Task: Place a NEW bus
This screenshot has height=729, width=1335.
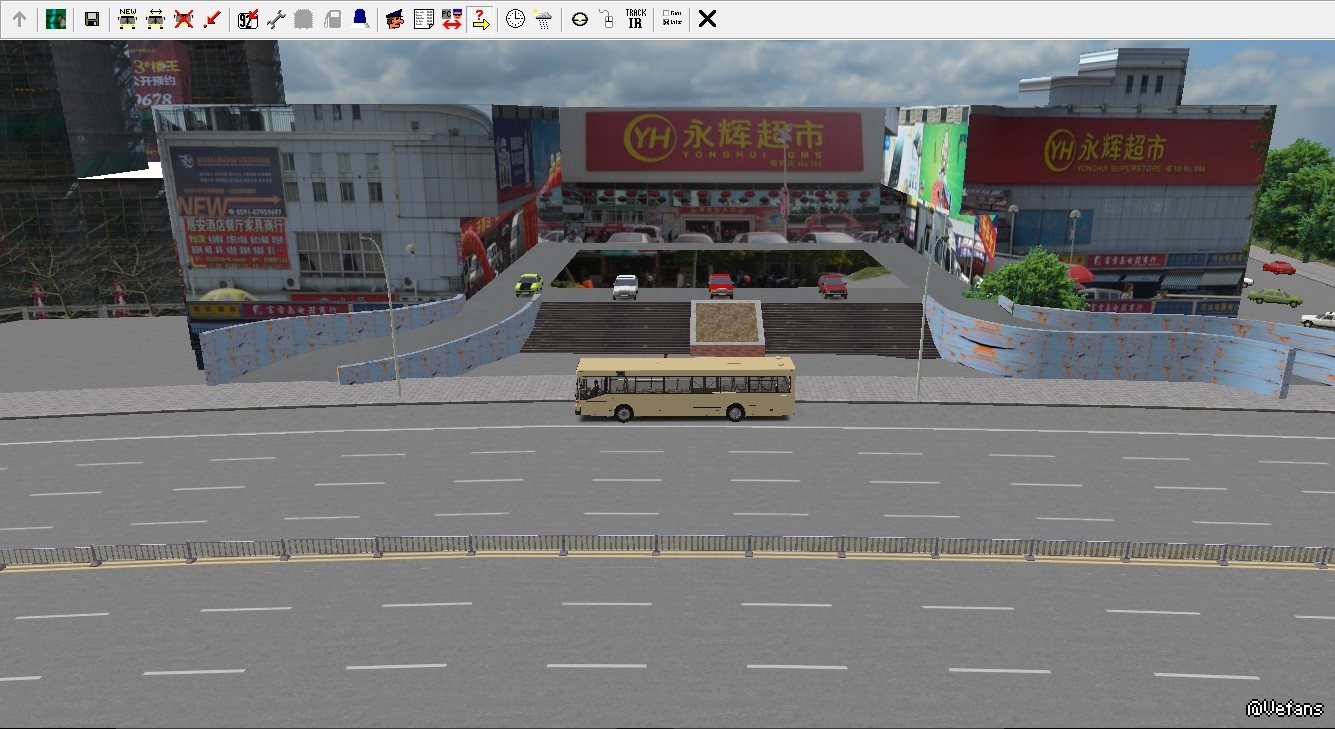Action: pyautogui.click(x=128, y=19)
